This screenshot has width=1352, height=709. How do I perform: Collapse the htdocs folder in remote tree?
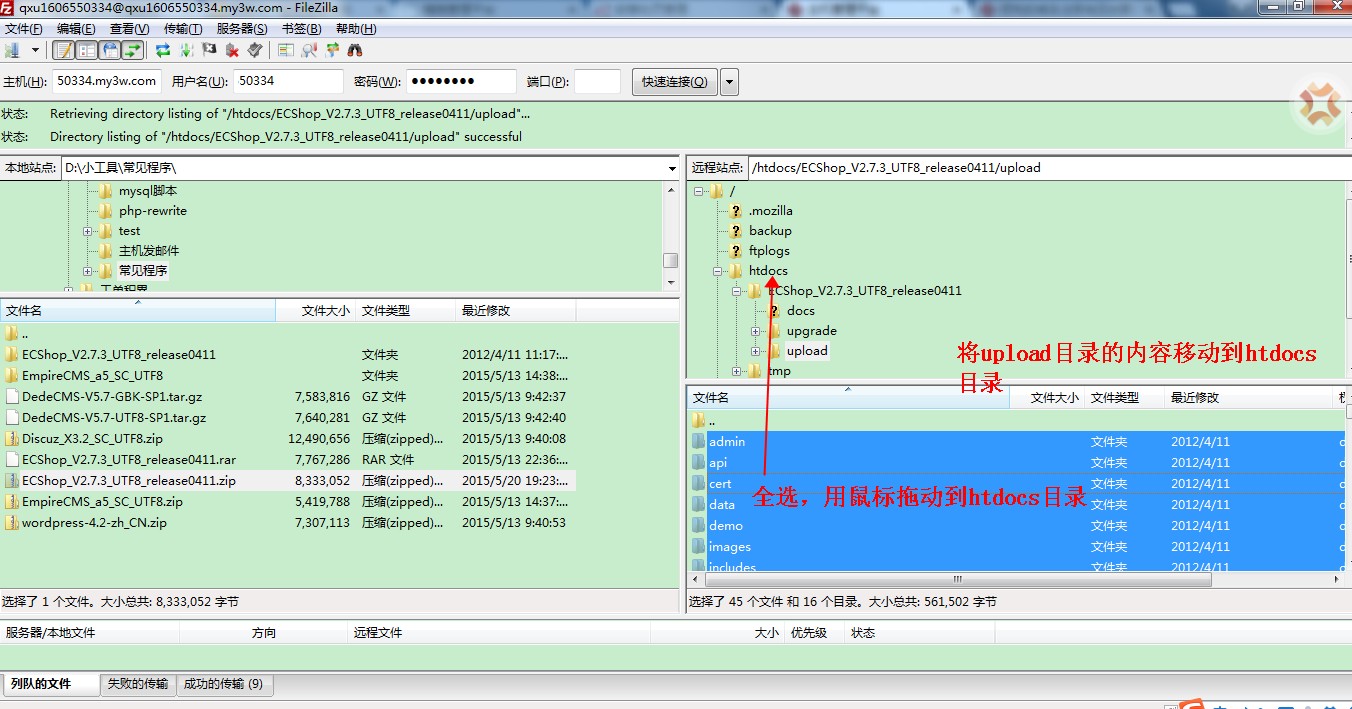[x=718, y=271]
